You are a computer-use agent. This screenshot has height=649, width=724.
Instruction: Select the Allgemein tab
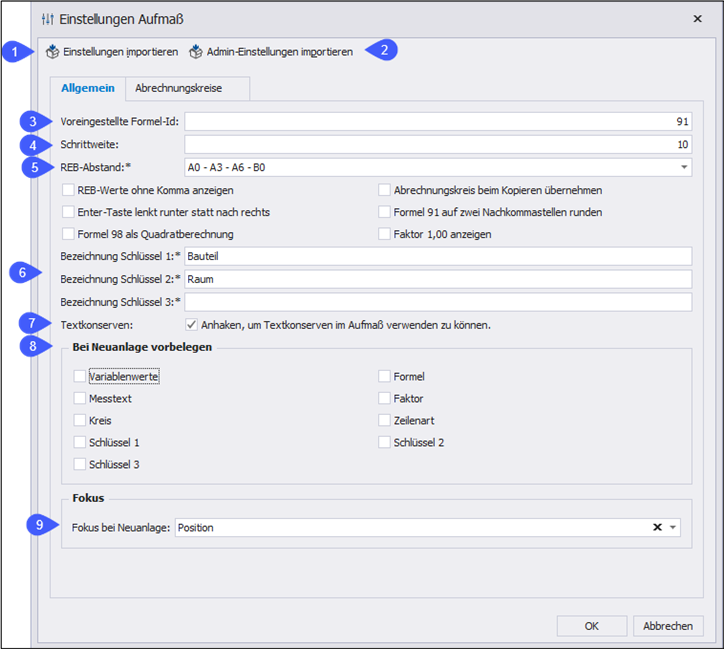coord(87,89)
